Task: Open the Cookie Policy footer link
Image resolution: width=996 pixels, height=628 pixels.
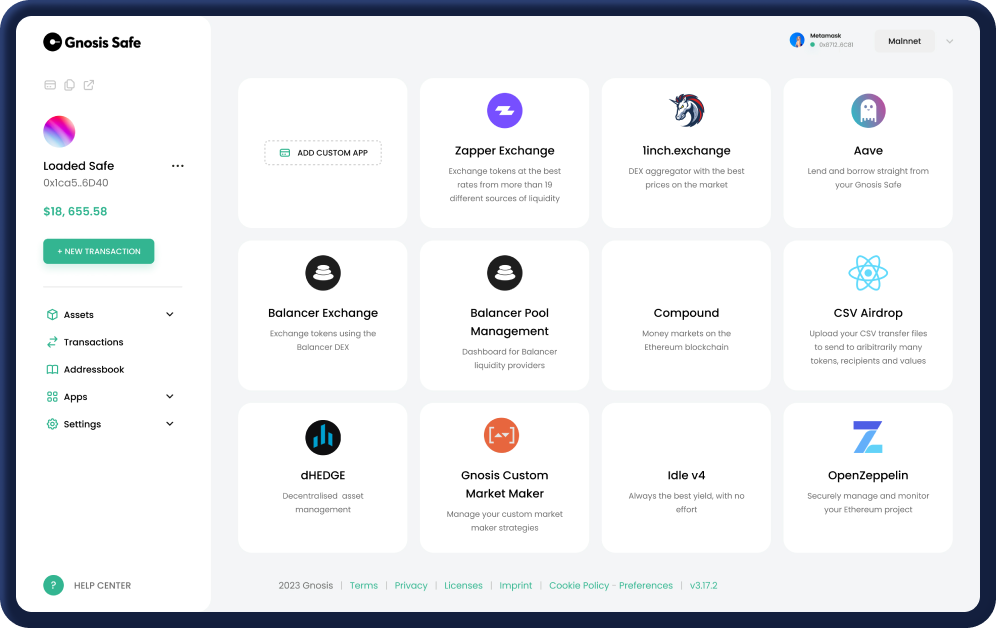Action: point(579,585)
